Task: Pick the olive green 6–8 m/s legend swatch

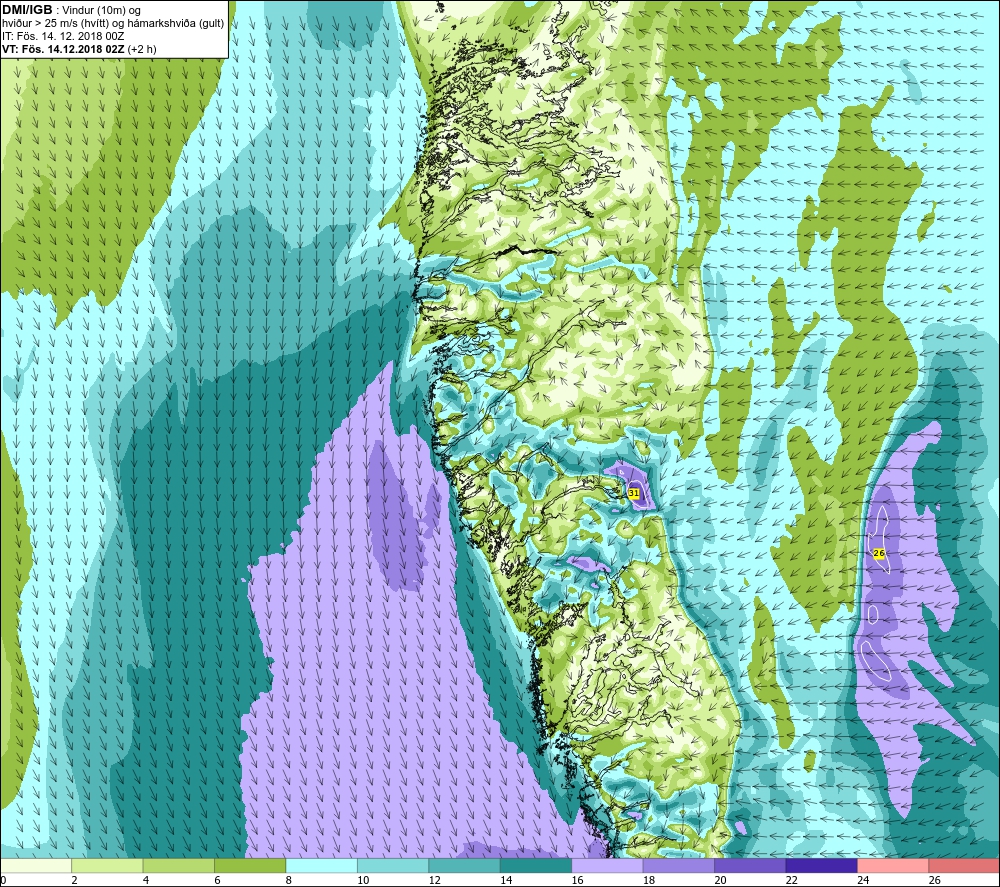Action: point(250,865)
